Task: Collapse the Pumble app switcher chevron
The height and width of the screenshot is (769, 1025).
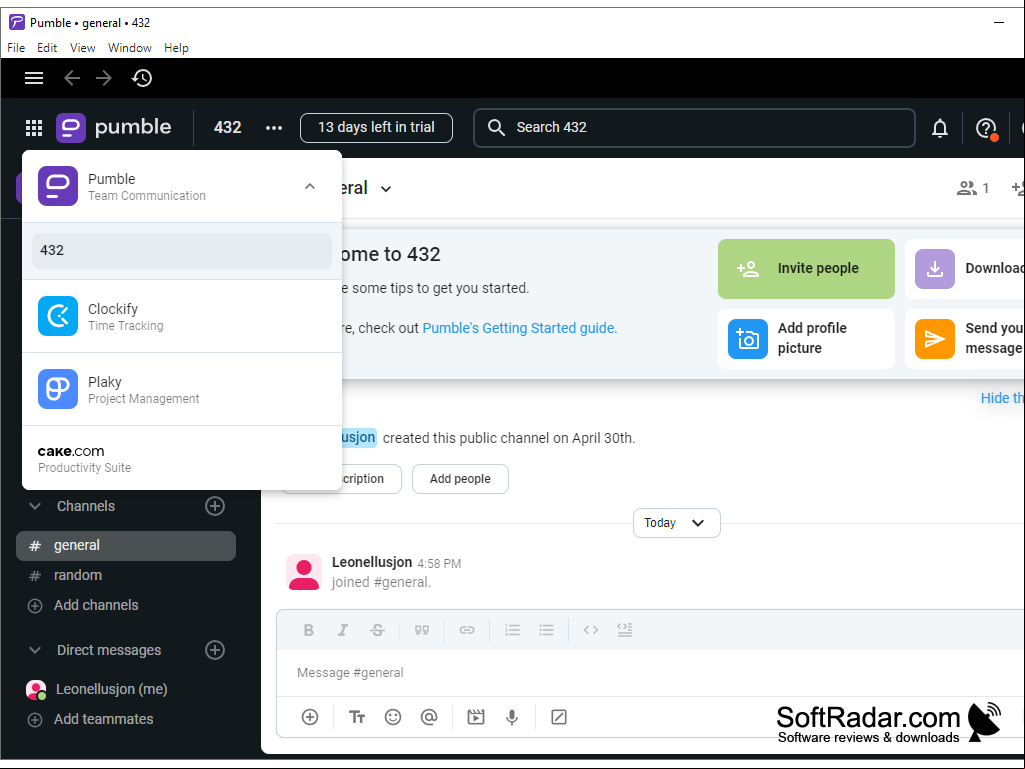Action: point(310,187)
